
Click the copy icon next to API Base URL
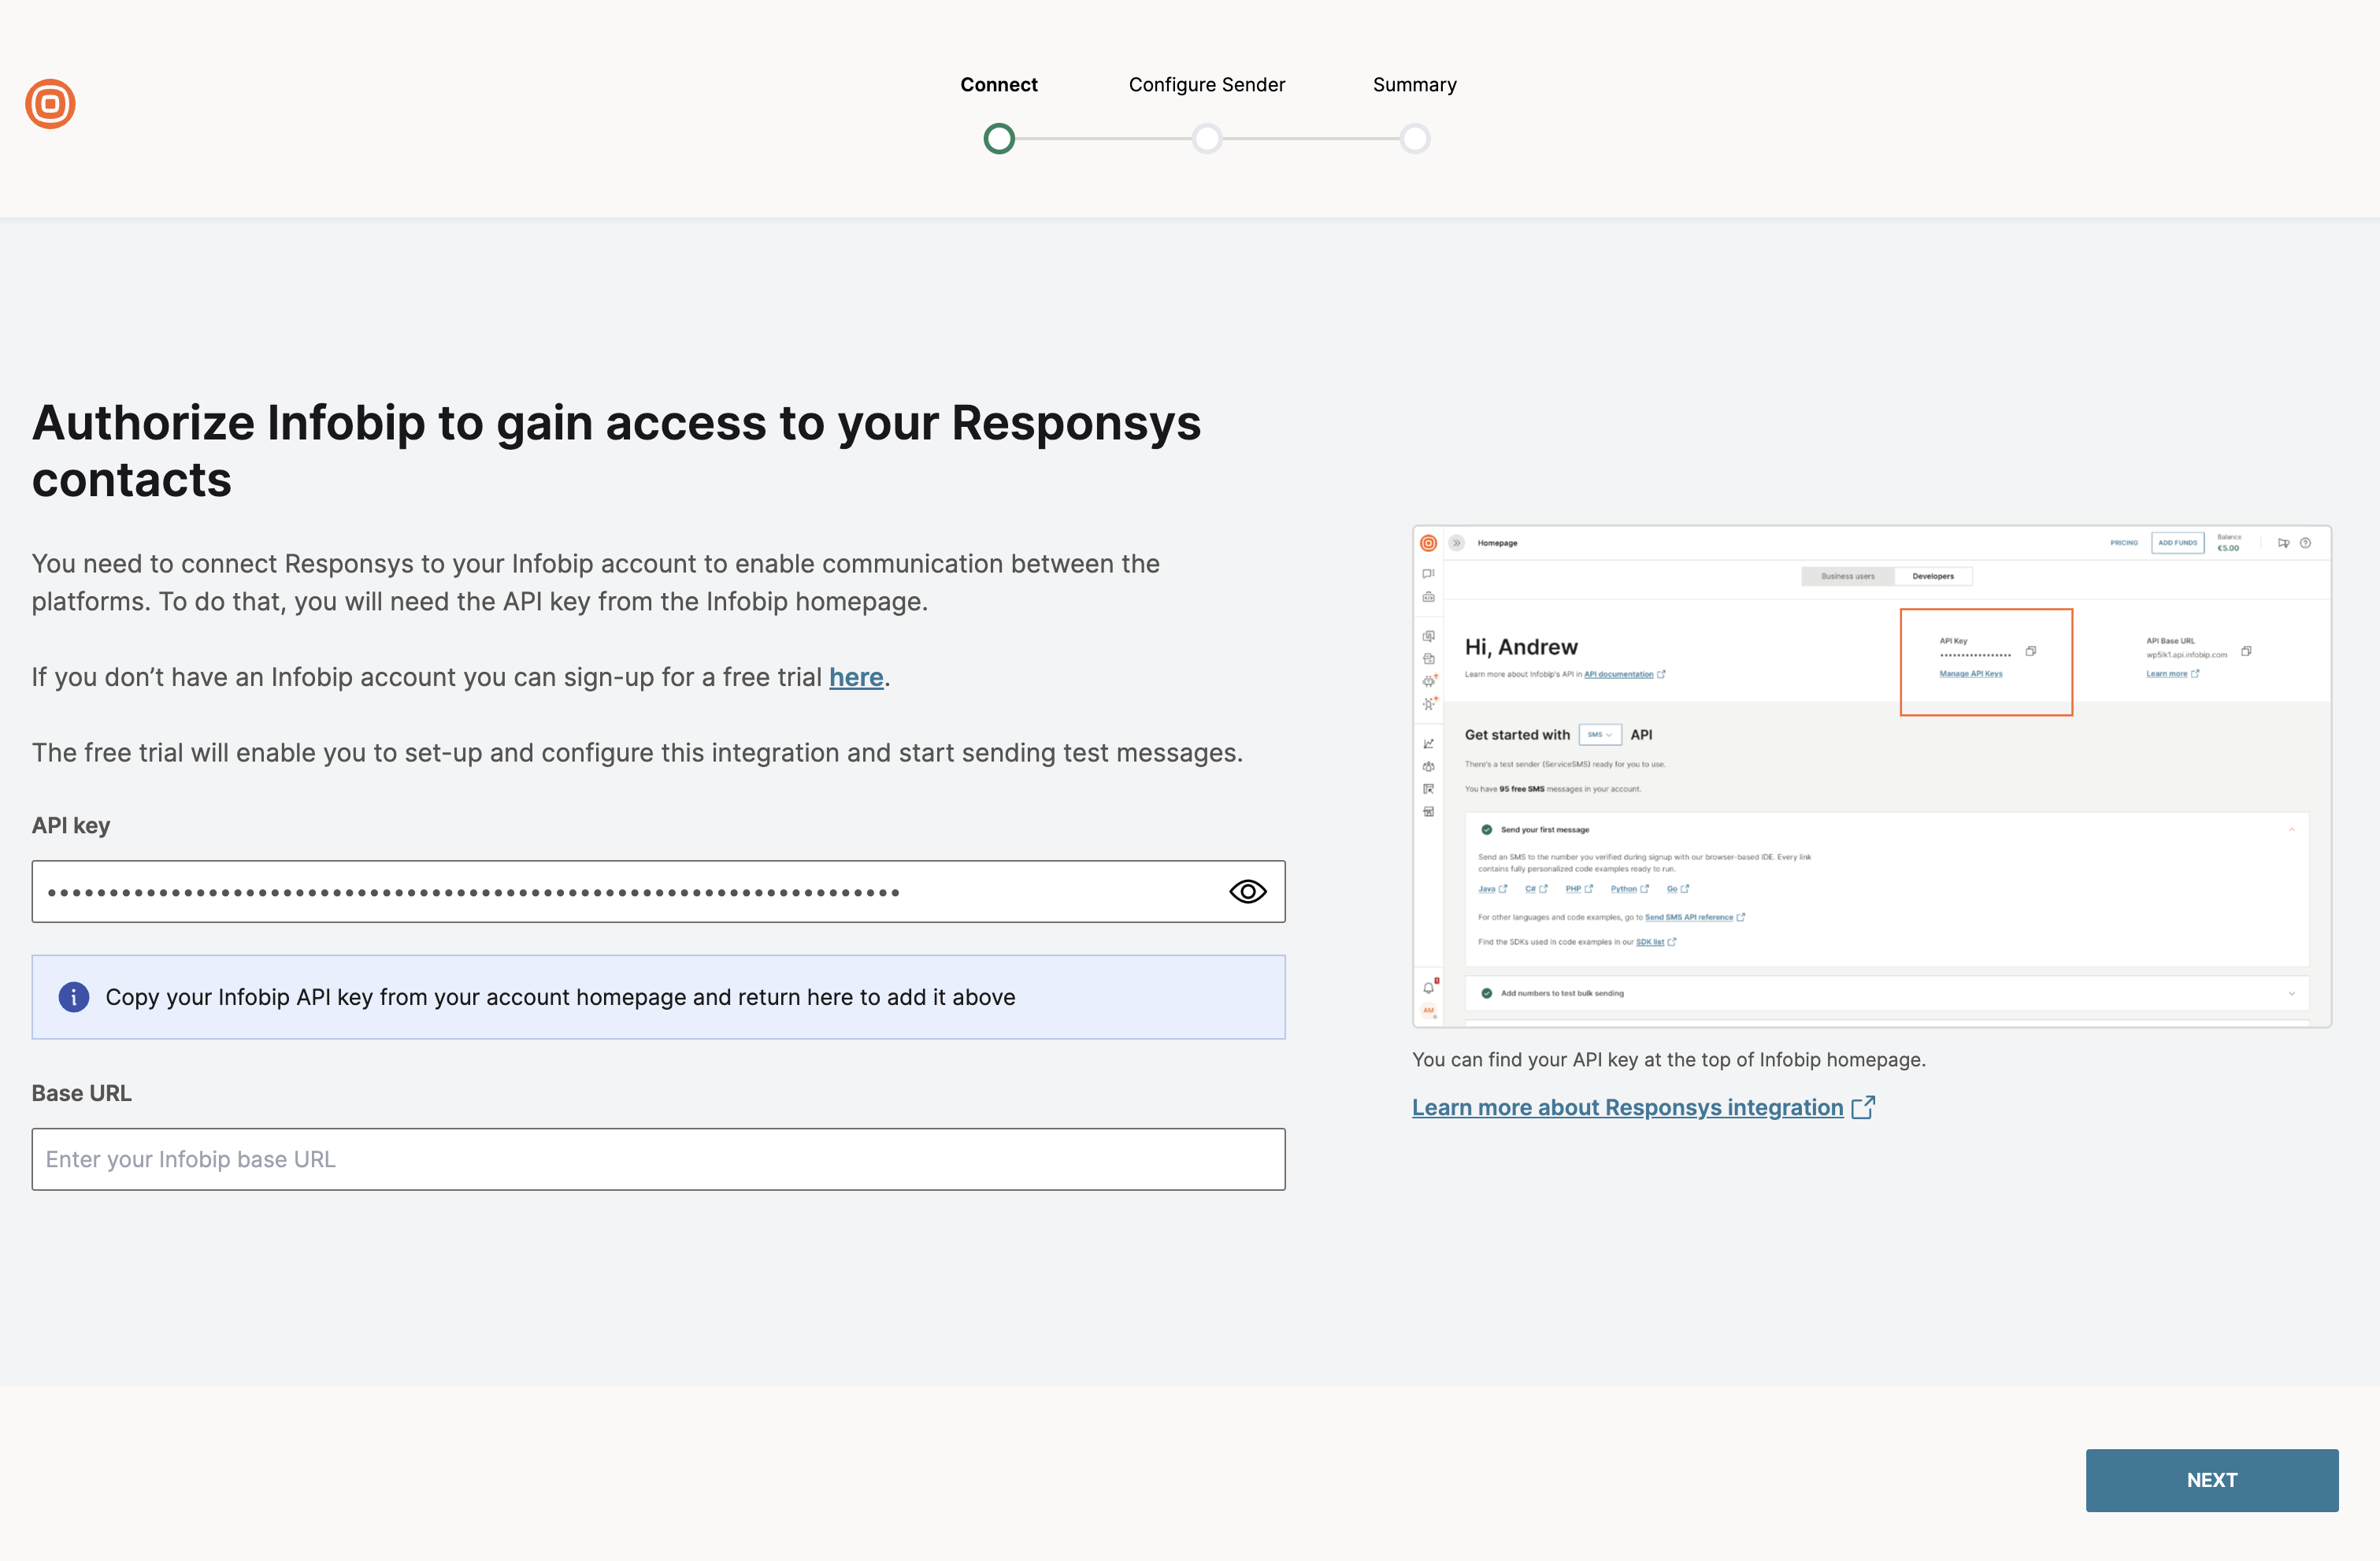pyautogui.click(x=2246, y=651)
